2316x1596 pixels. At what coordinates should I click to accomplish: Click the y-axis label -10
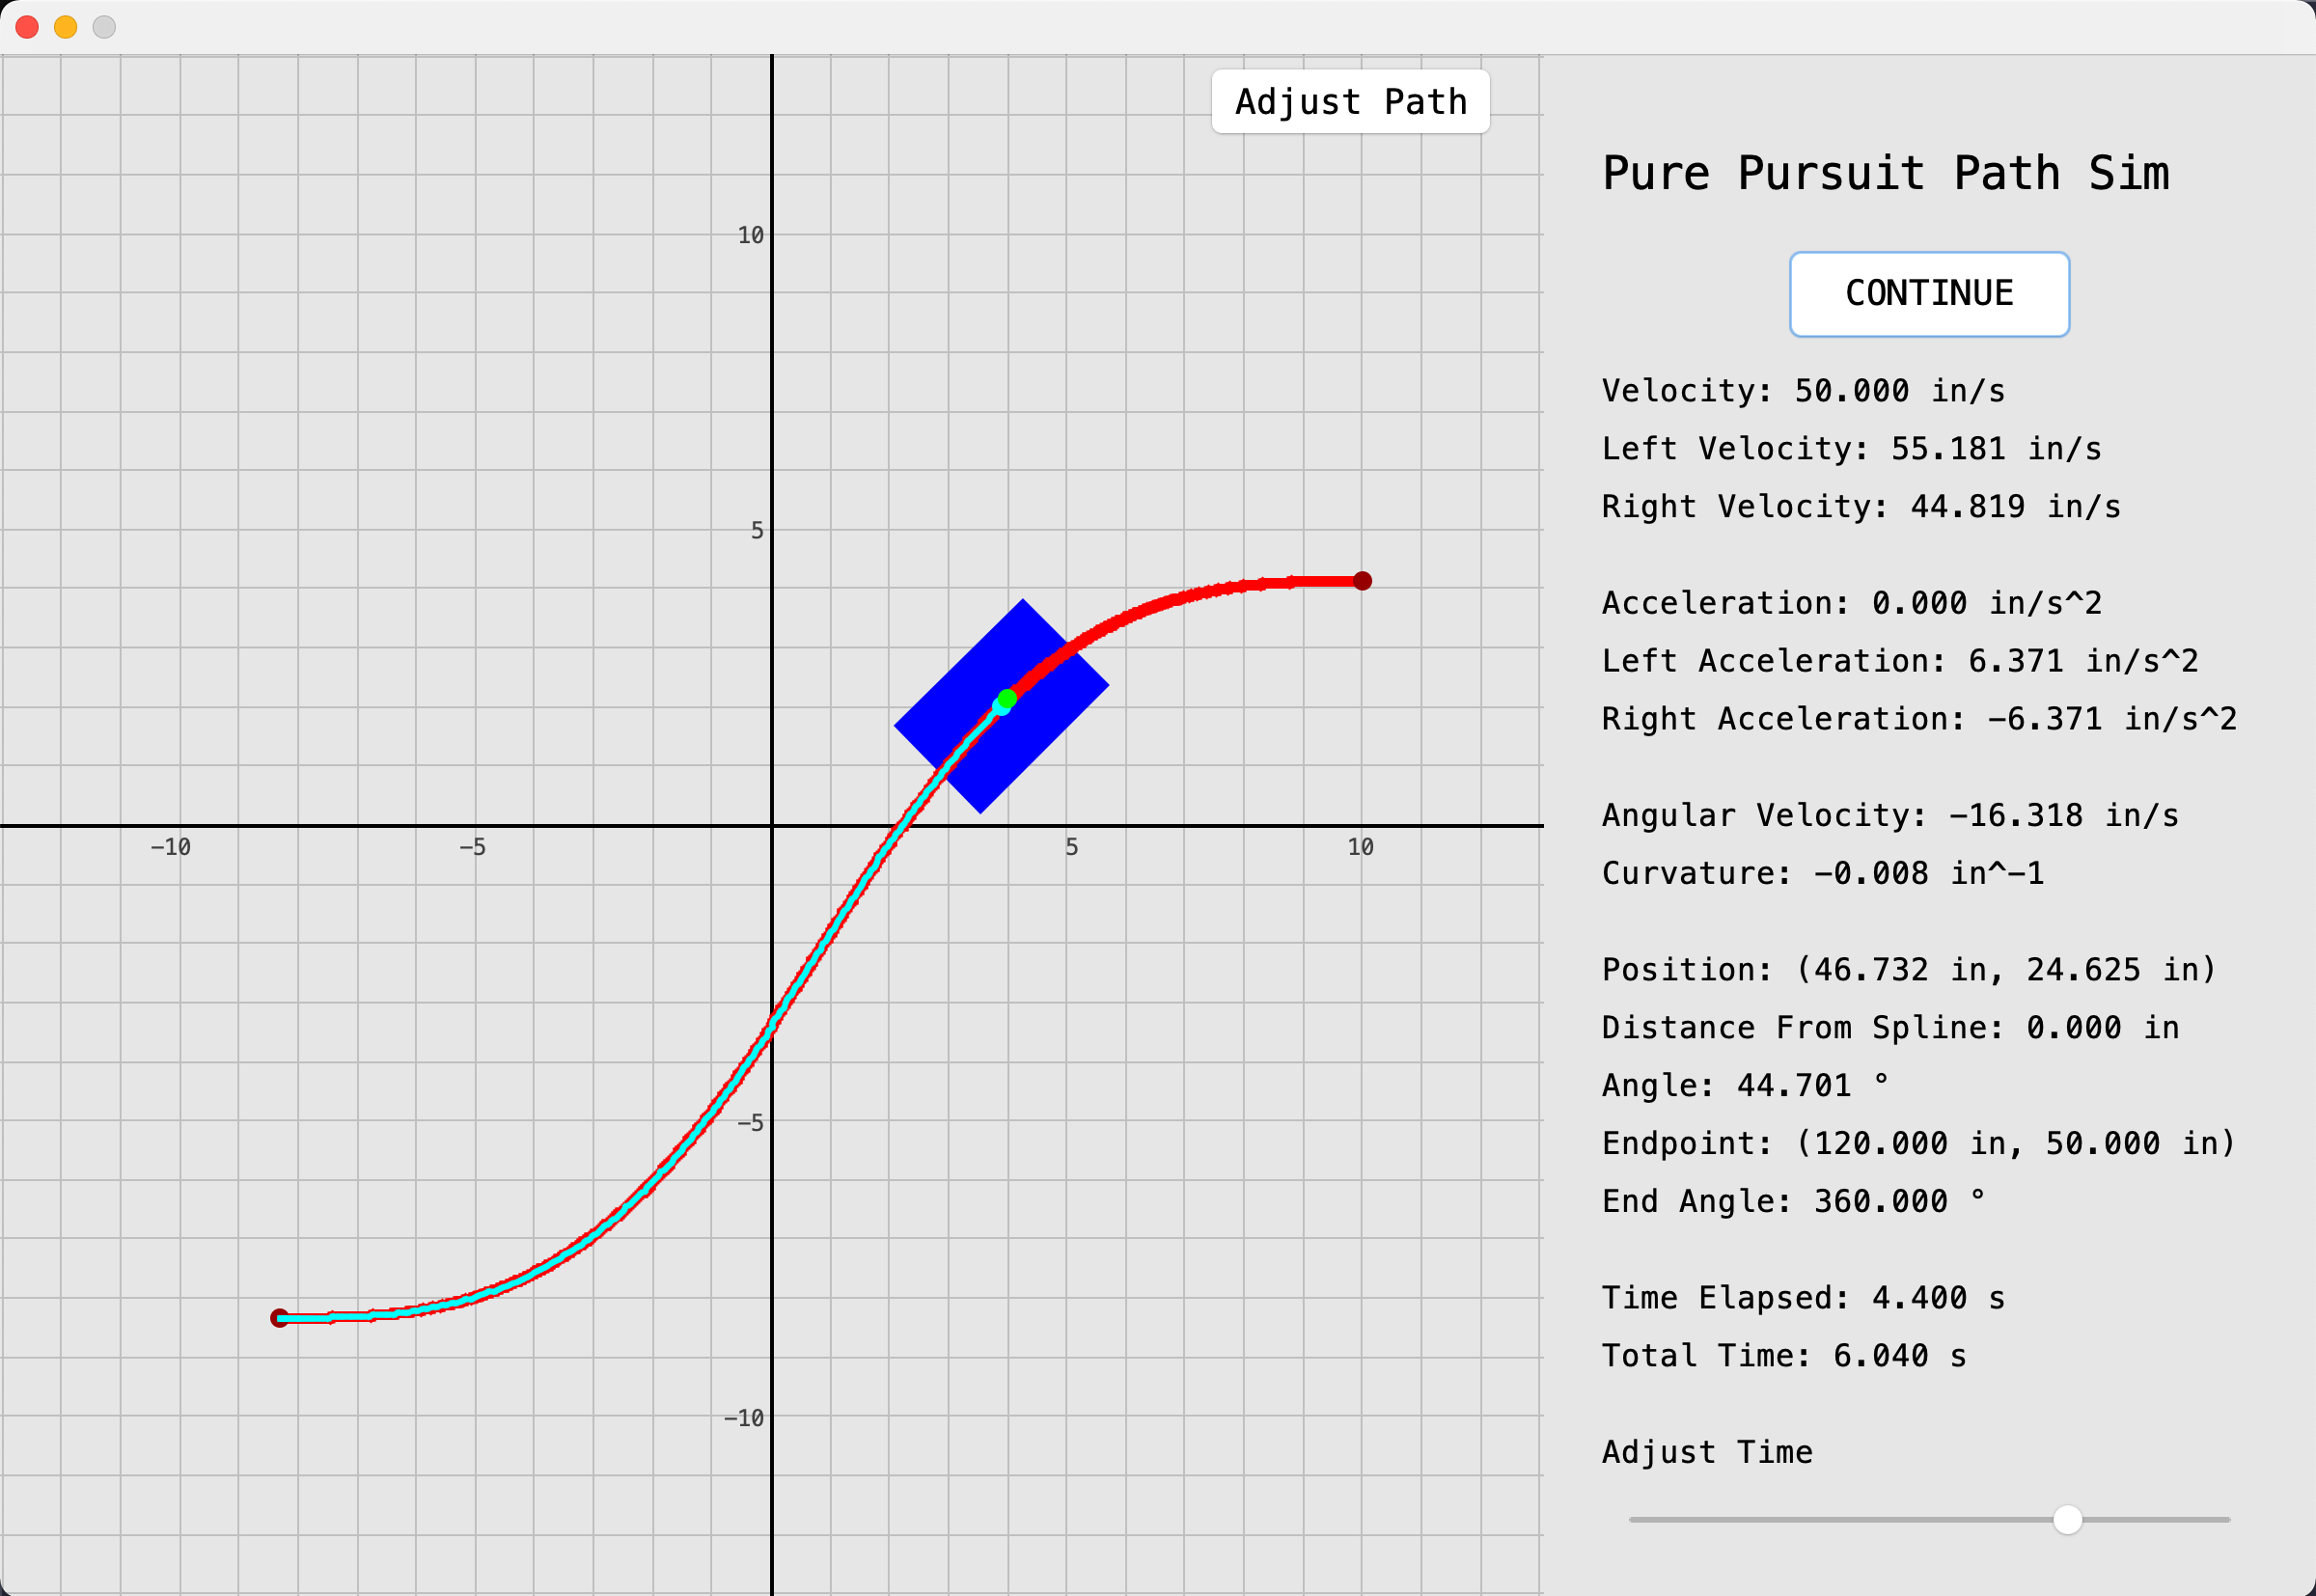[x=744, y=1418]
